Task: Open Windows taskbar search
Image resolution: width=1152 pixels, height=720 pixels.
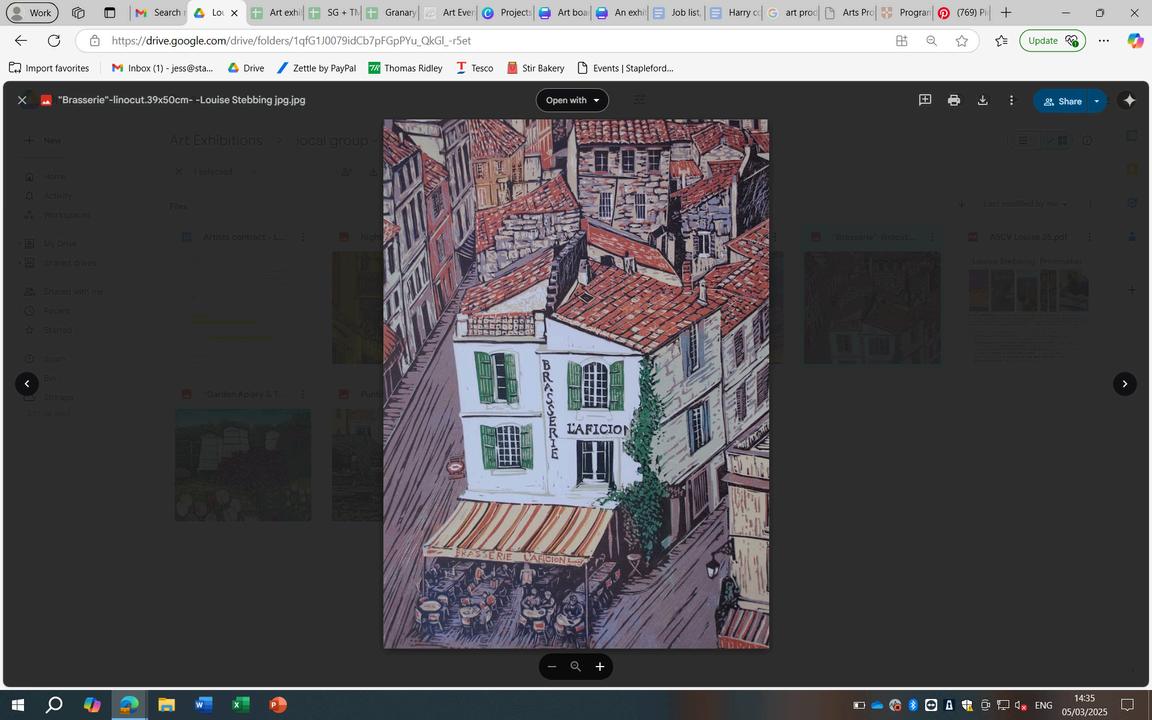Action: click(54, 705)
